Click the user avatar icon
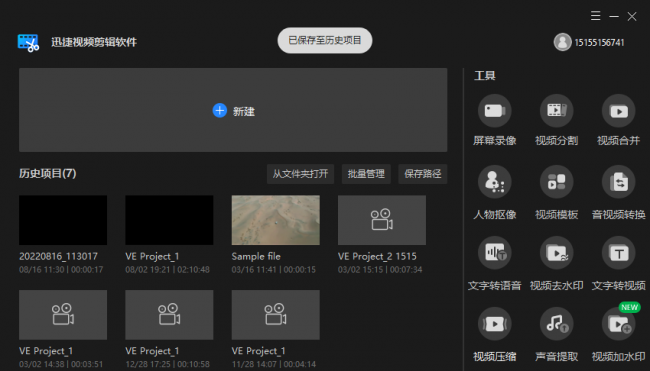This screenshot has width=650, height=371. [563, 42]
